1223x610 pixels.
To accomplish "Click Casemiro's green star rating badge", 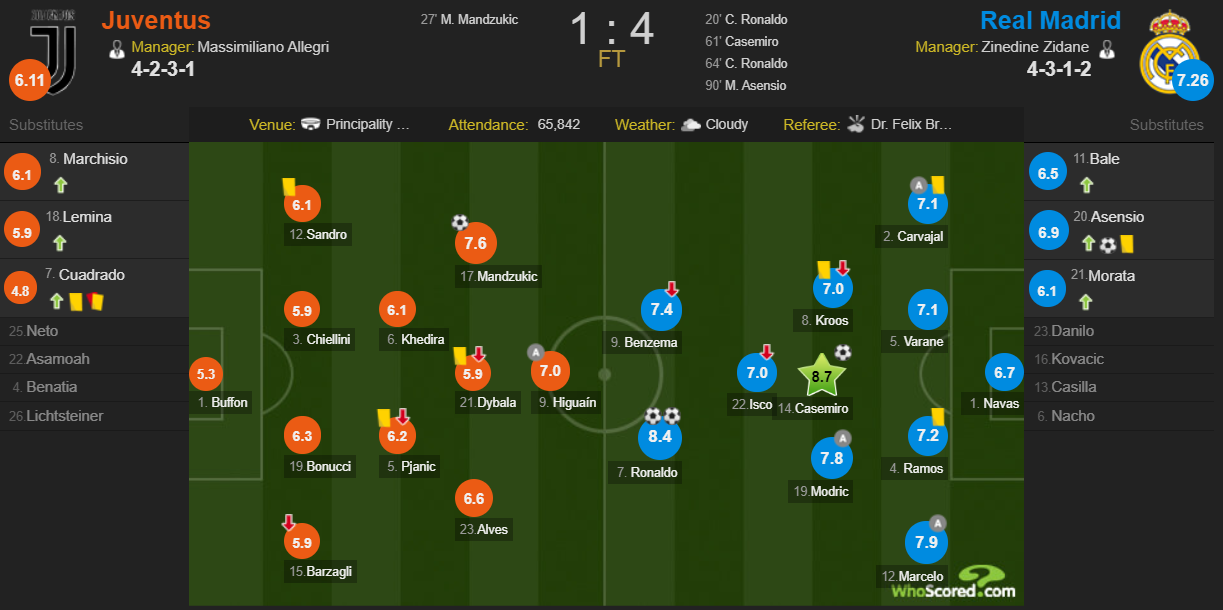I will [x=821, y=377].
